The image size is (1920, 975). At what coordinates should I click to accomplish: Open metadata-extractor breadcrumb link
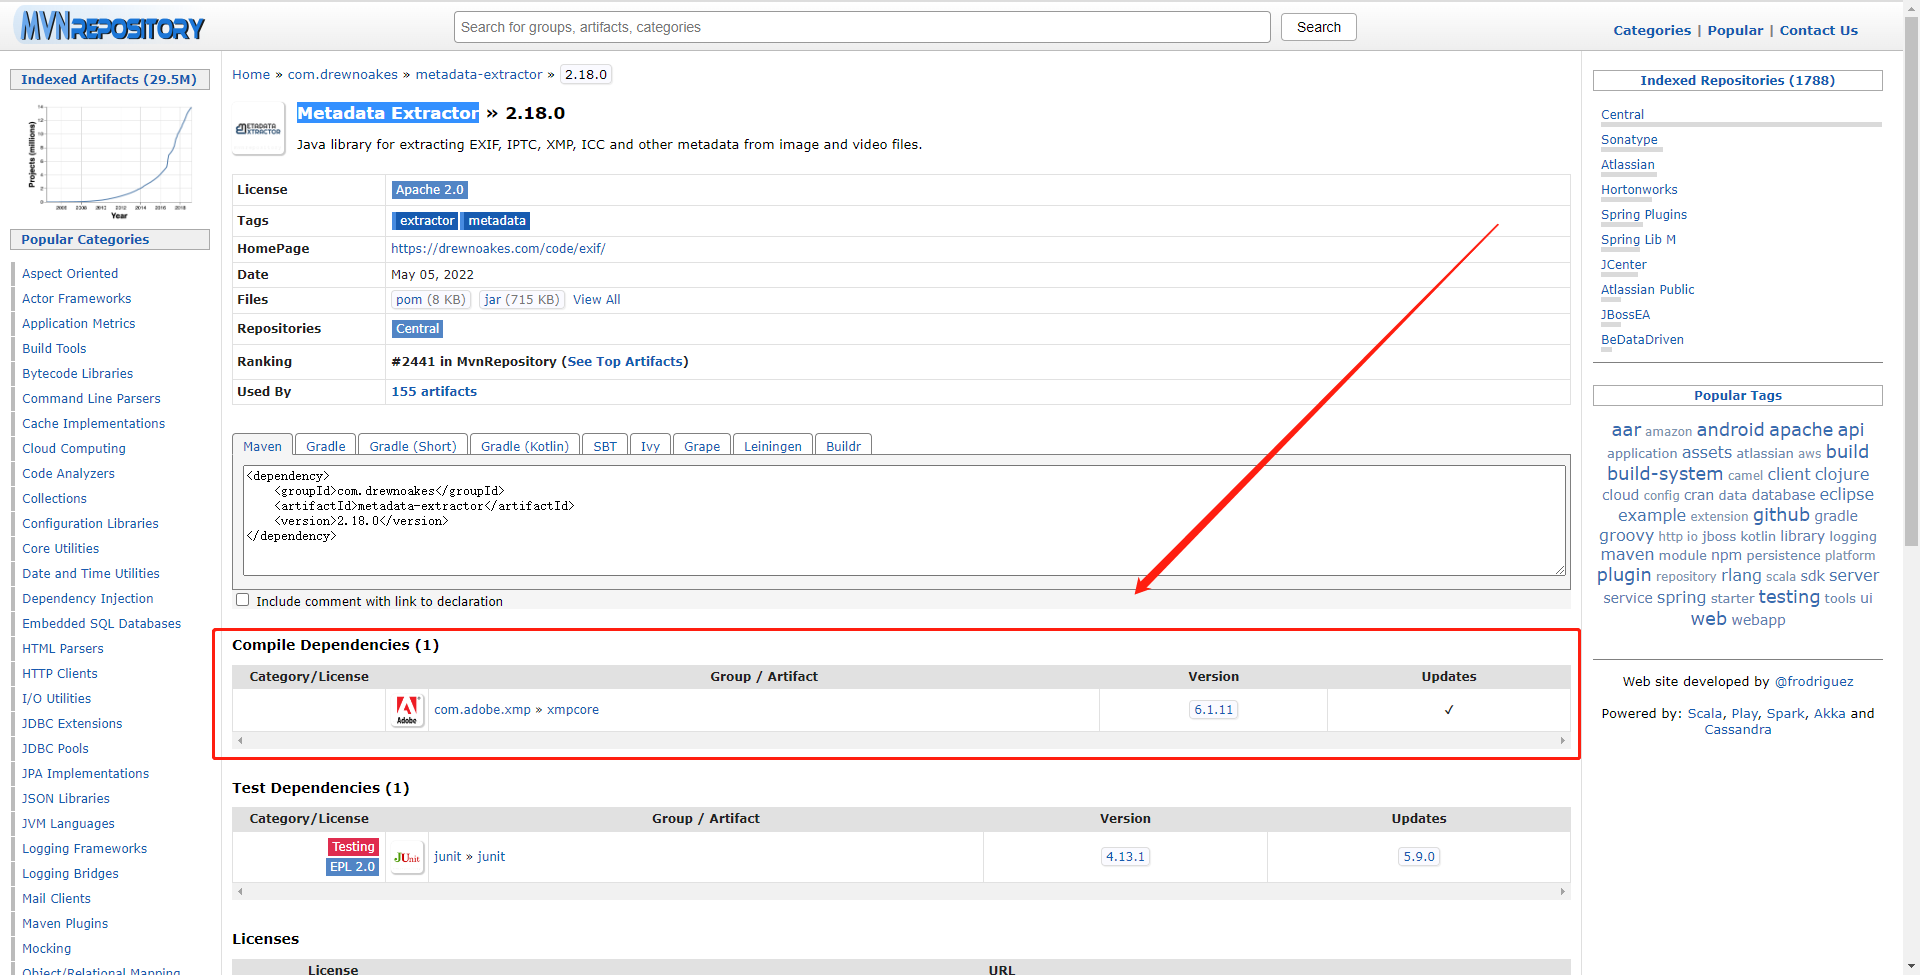(x=479, y=75)
